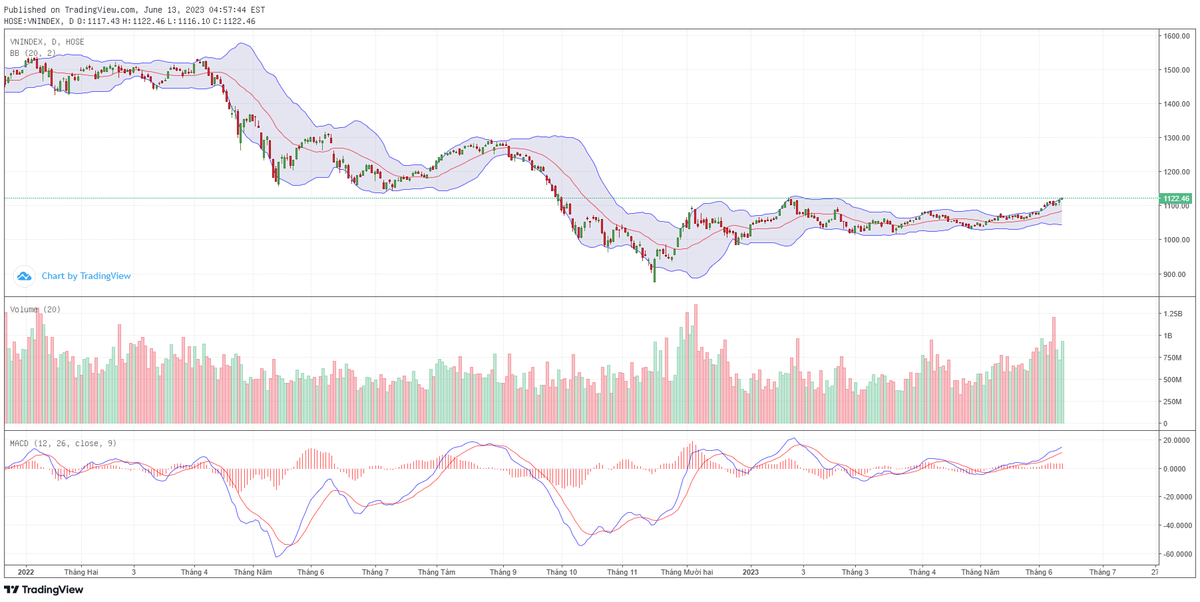Click the 2022 year marker on time axis
The width and height of the screenshot is (1200, 602).
(26, 572)
